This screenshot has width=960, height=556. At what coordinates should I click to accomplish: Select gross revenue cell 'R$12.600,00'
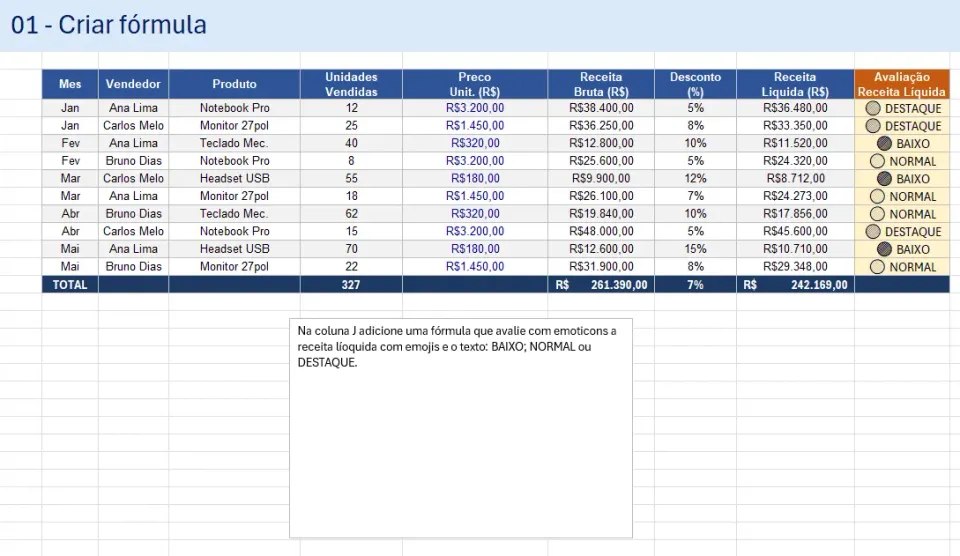[601, 249]
